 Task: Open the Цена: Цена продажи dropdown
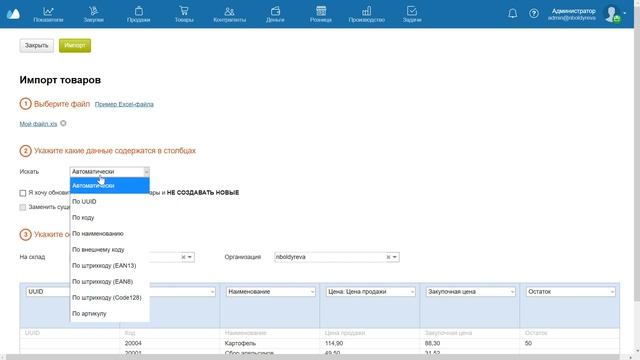(x=371, y=292)
